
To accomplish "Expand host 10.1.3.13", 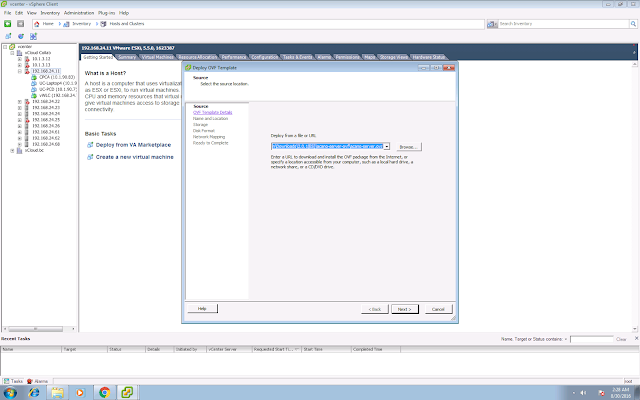I will click(20, 65).
